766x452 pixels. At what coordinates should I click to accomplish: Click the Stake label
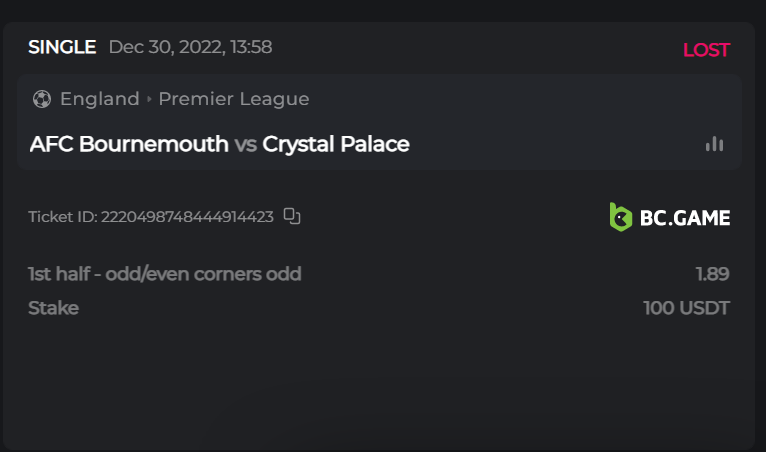pyautogui.click(x=54, y=308)
